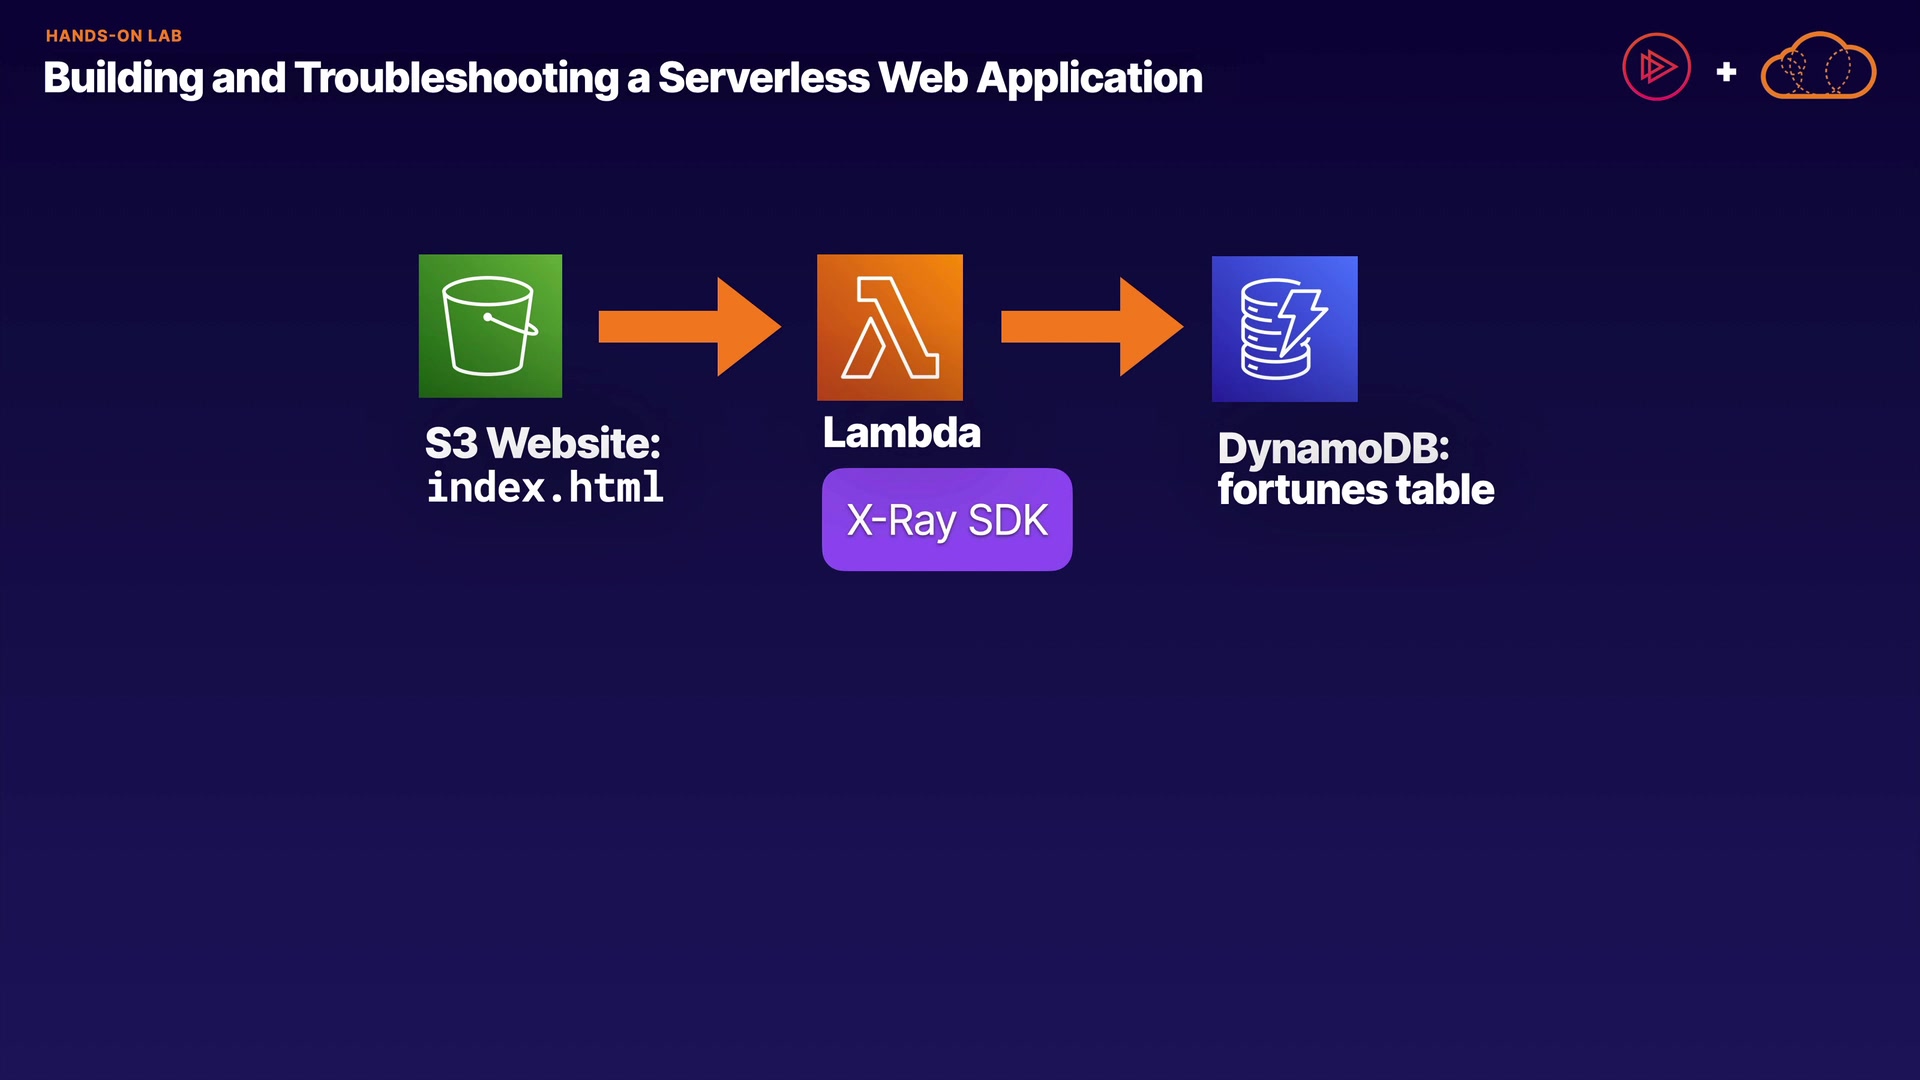The image size is (1920, 1080).
Task: Click the HANDS-ON LAB orange caption
Action: pyautogui.click(x=113, y=36)
